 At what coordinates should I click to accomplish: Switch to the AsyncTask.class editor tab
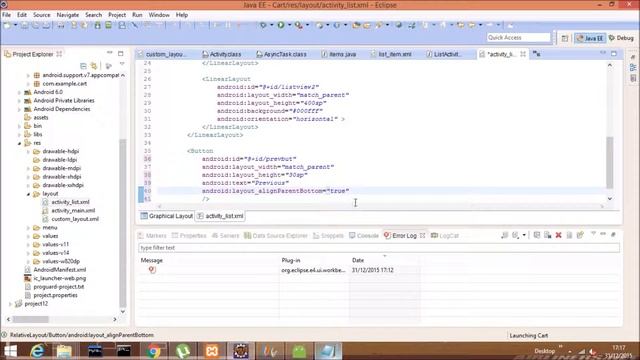[x=282, y=54]
